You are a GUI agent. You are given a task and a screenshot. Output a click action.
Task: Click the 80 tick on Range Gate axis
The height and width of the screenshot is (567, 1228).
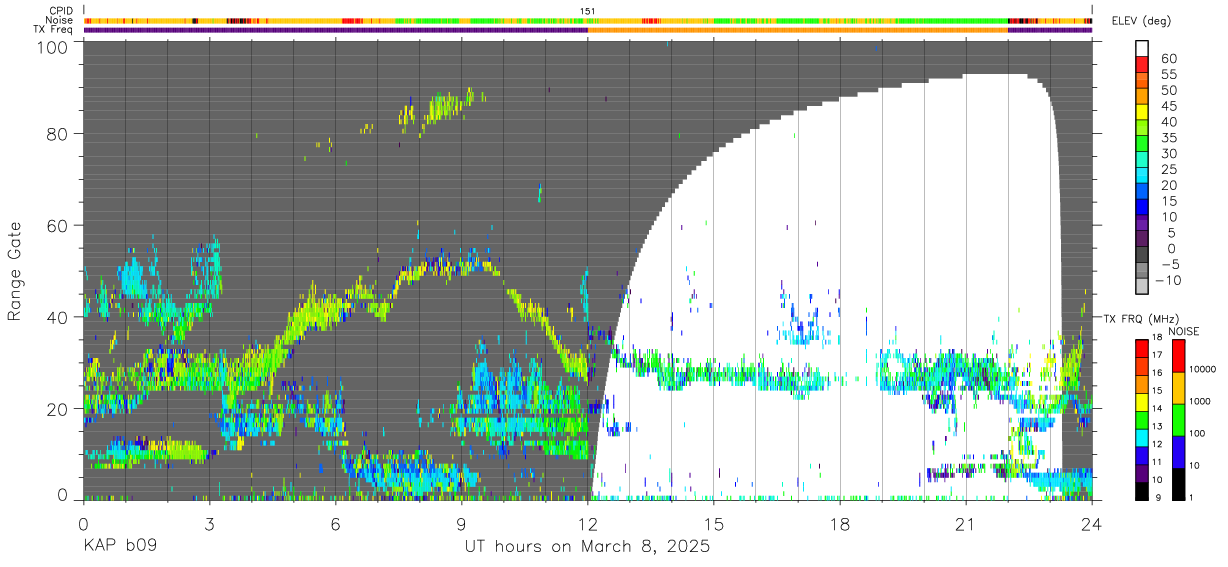tap(59, 136)
